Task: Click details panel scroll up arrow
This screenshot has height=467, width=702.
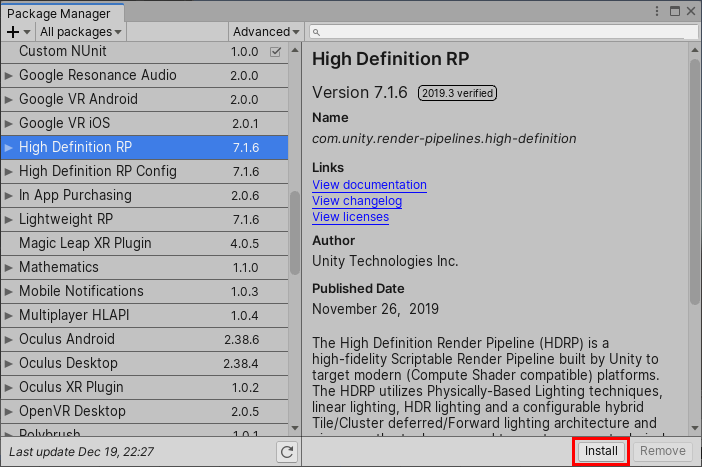Action: 695,50
